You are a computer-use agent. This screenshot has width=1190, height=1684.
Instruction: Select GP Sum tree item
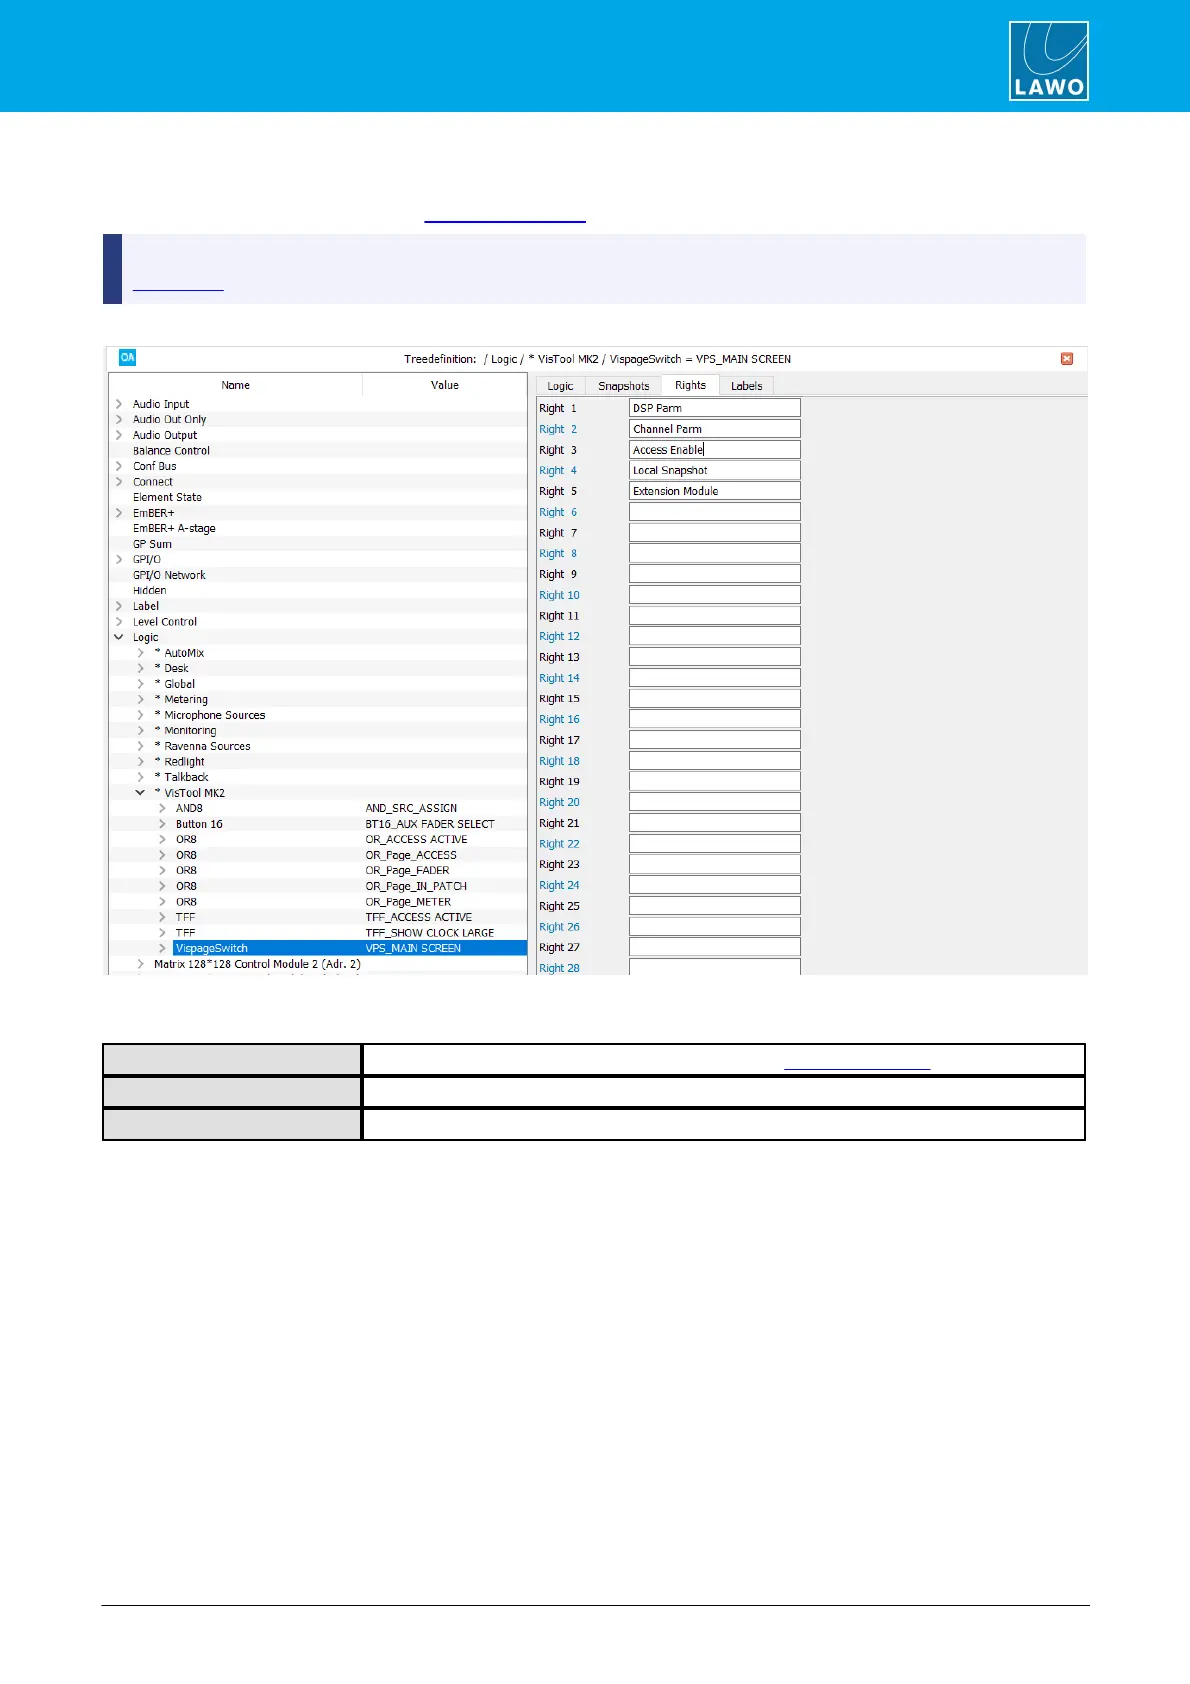pyautogui.click(x=152, y=544)
